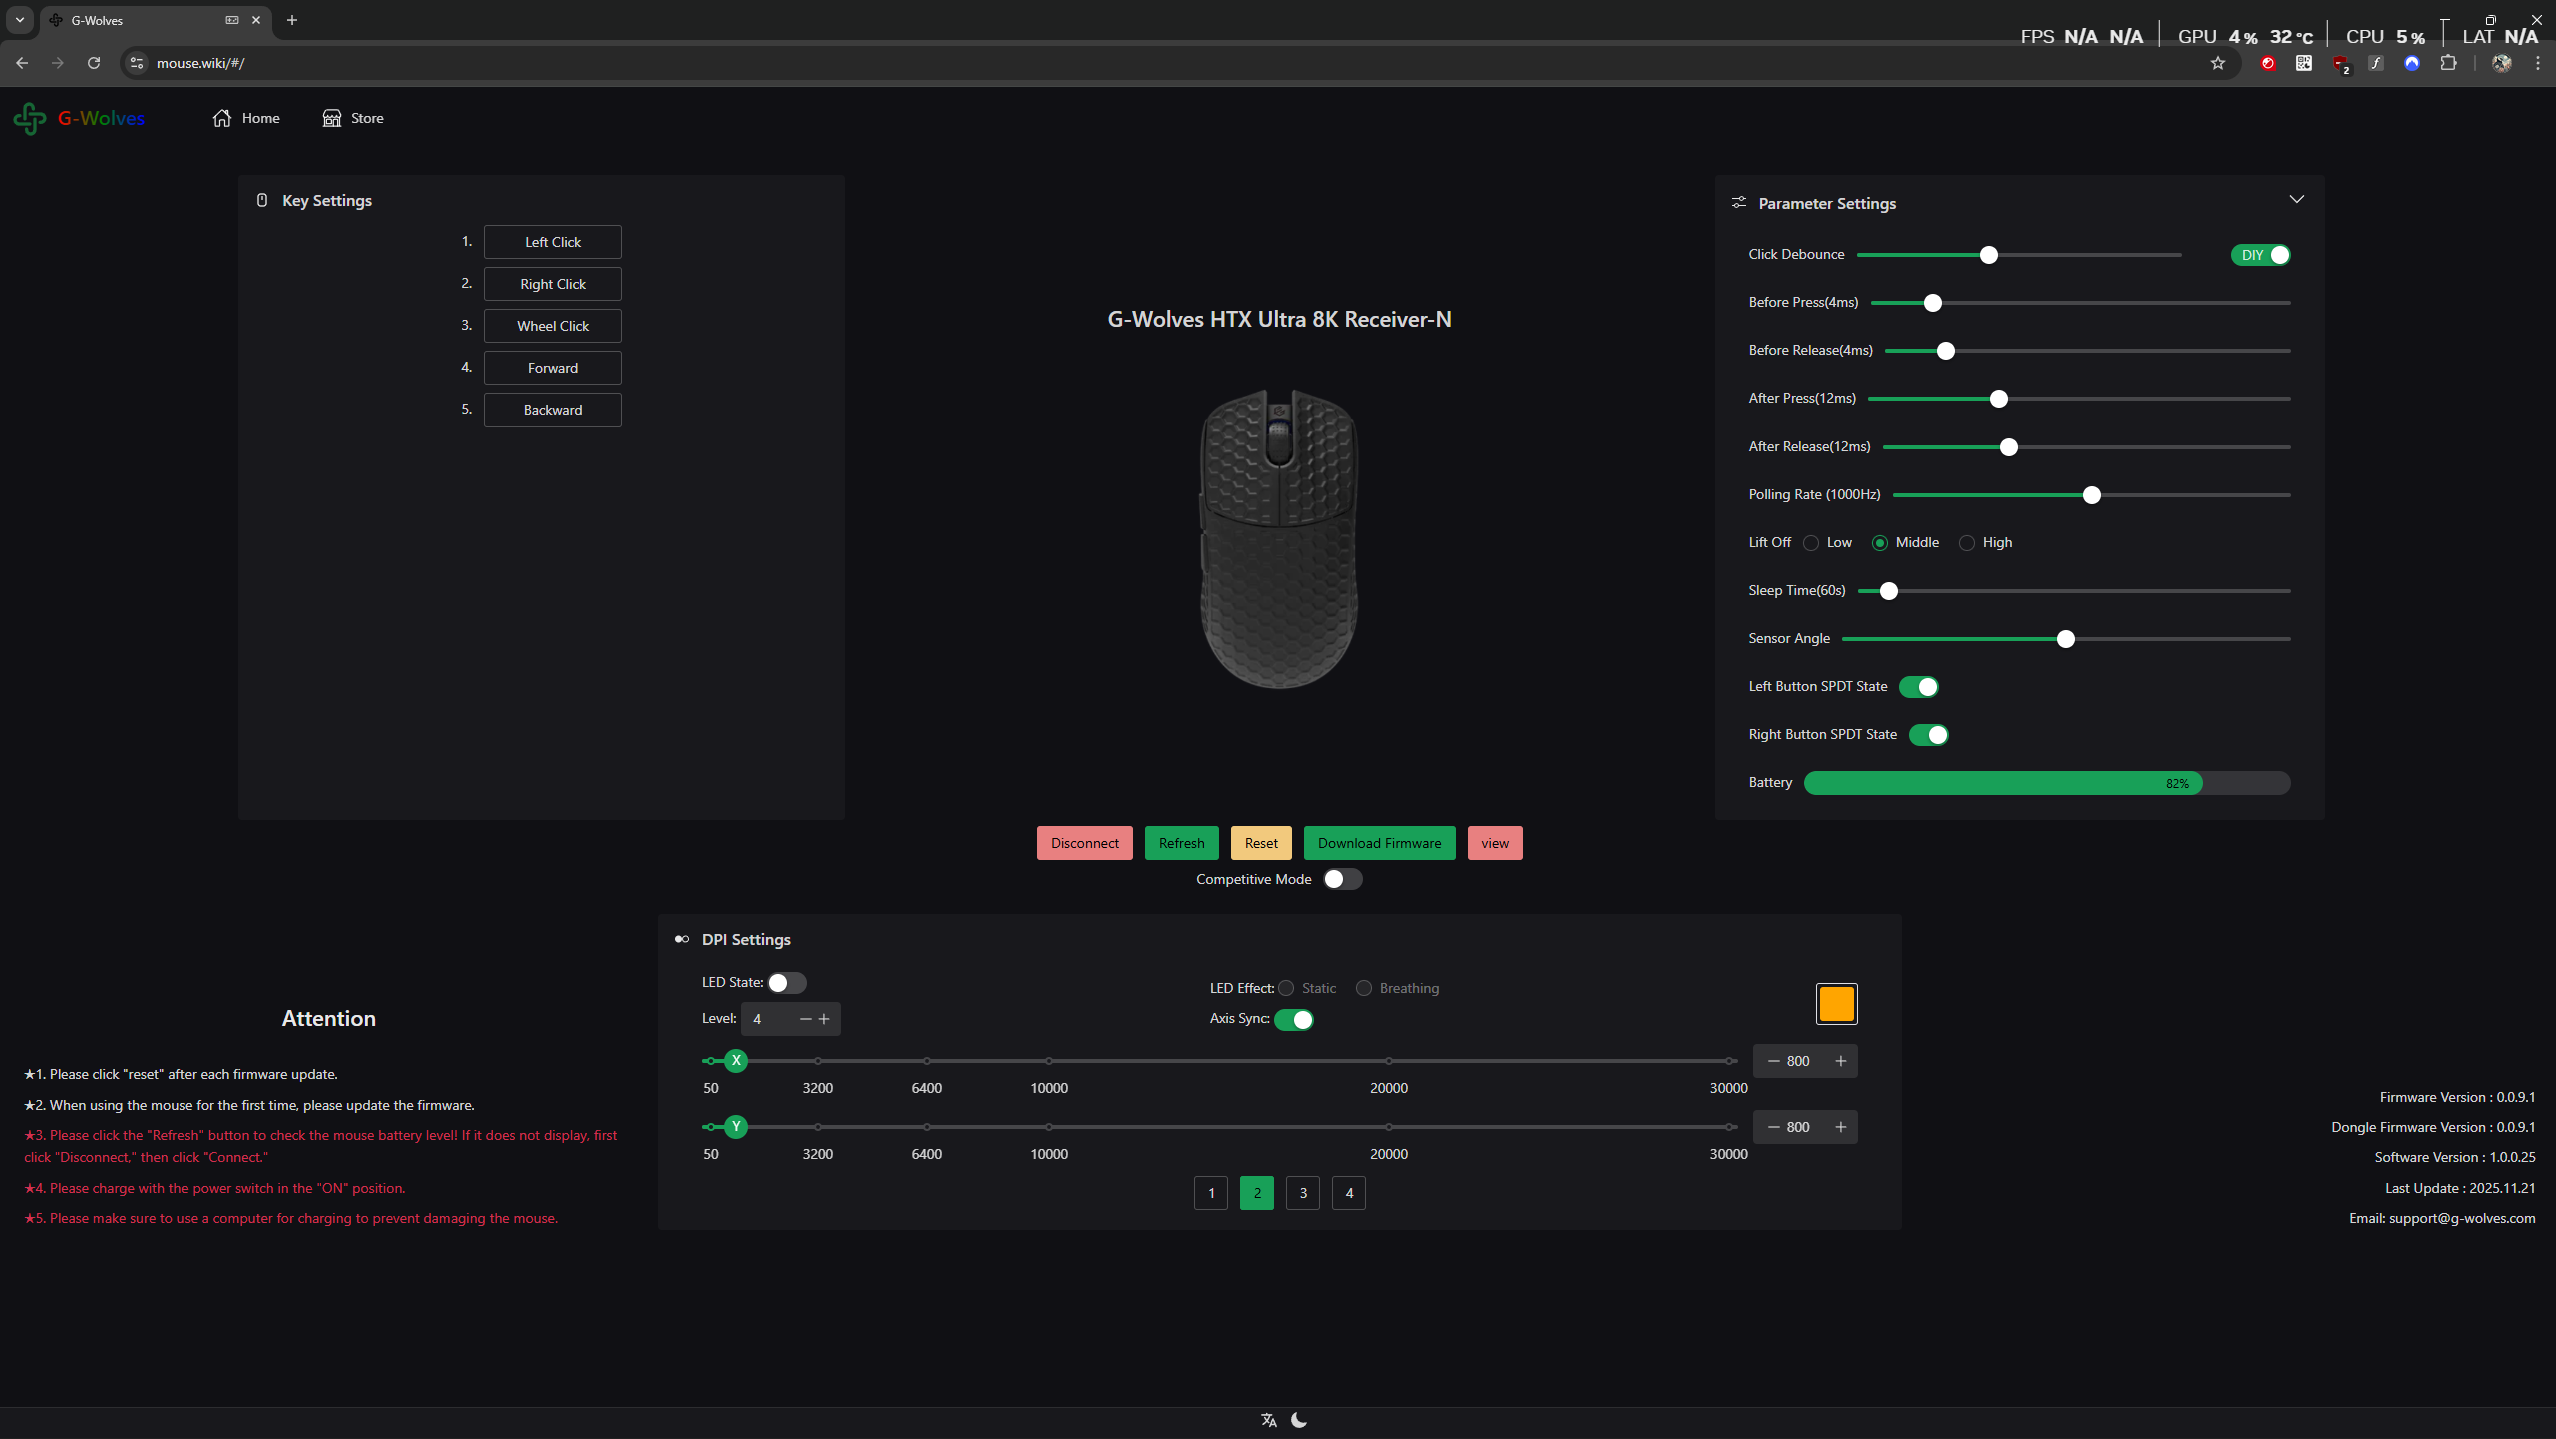Increase DPI level with plus stepper
The height and width of the screenshot is (1439, 2556).
point(824,1019)
